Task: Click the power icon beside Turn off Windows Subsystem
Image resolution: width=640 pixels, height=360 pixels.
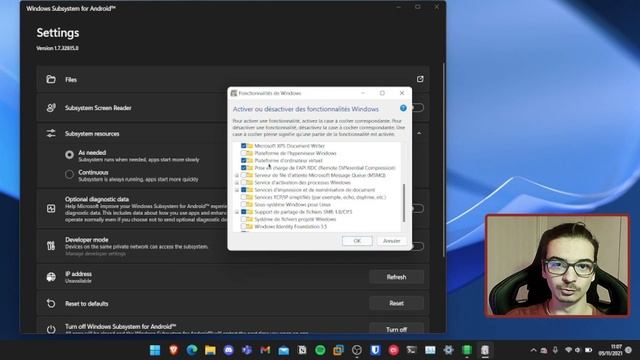Action: pyautogui.click(x=51, y=329)
